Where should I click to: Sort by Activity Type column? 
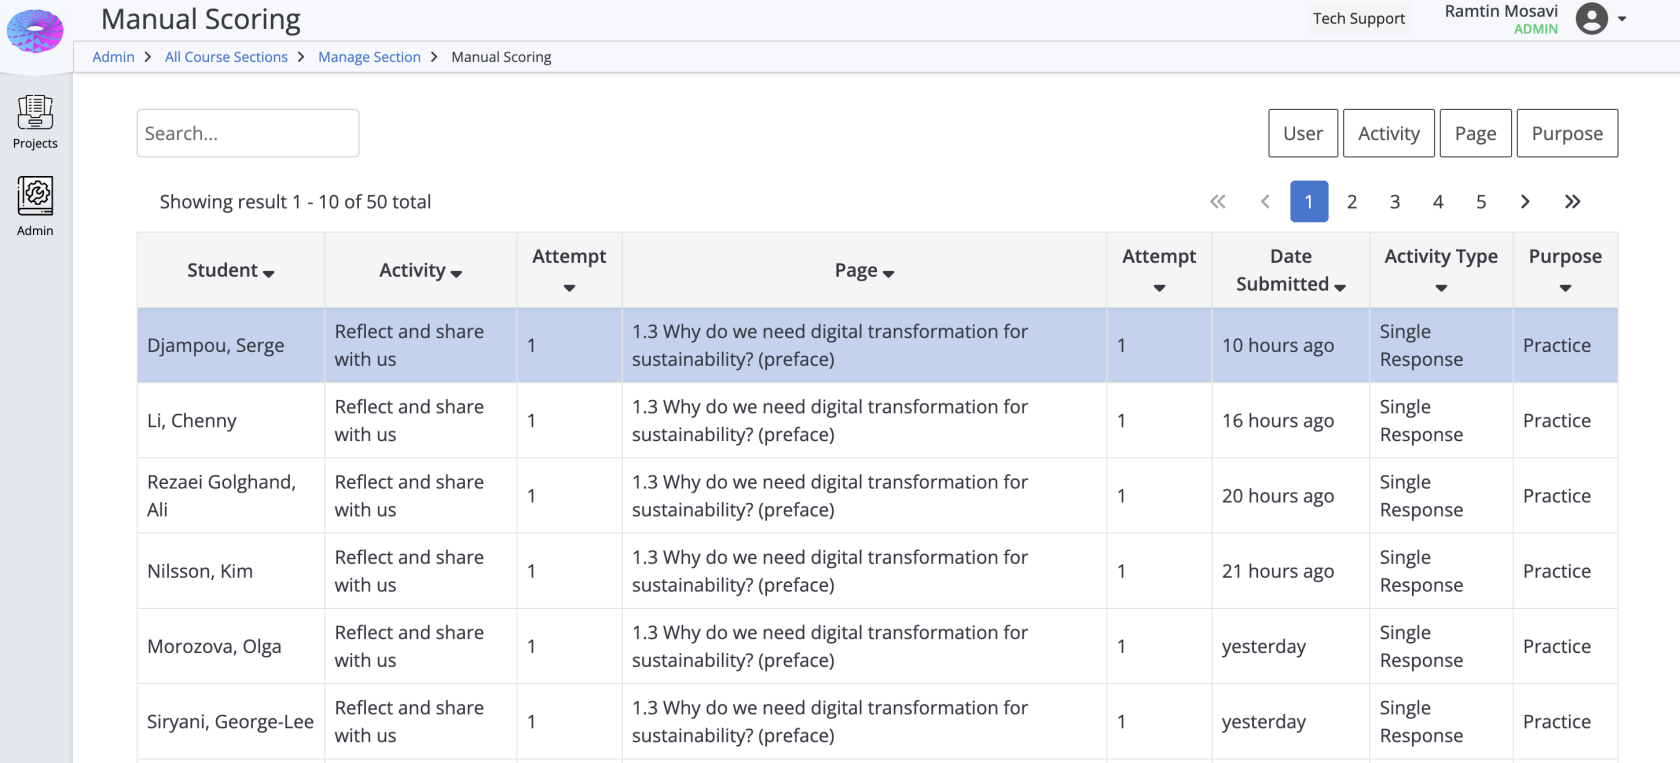[1441, 270]
